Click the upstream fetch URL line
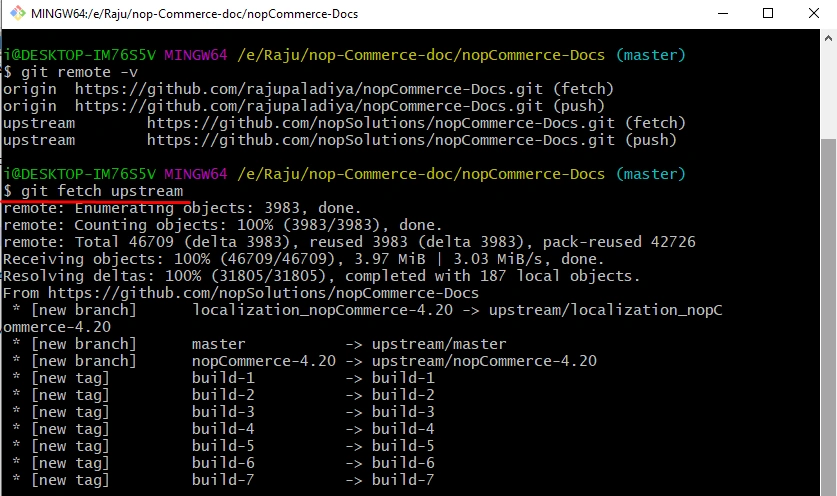 (x=344, y=123)
